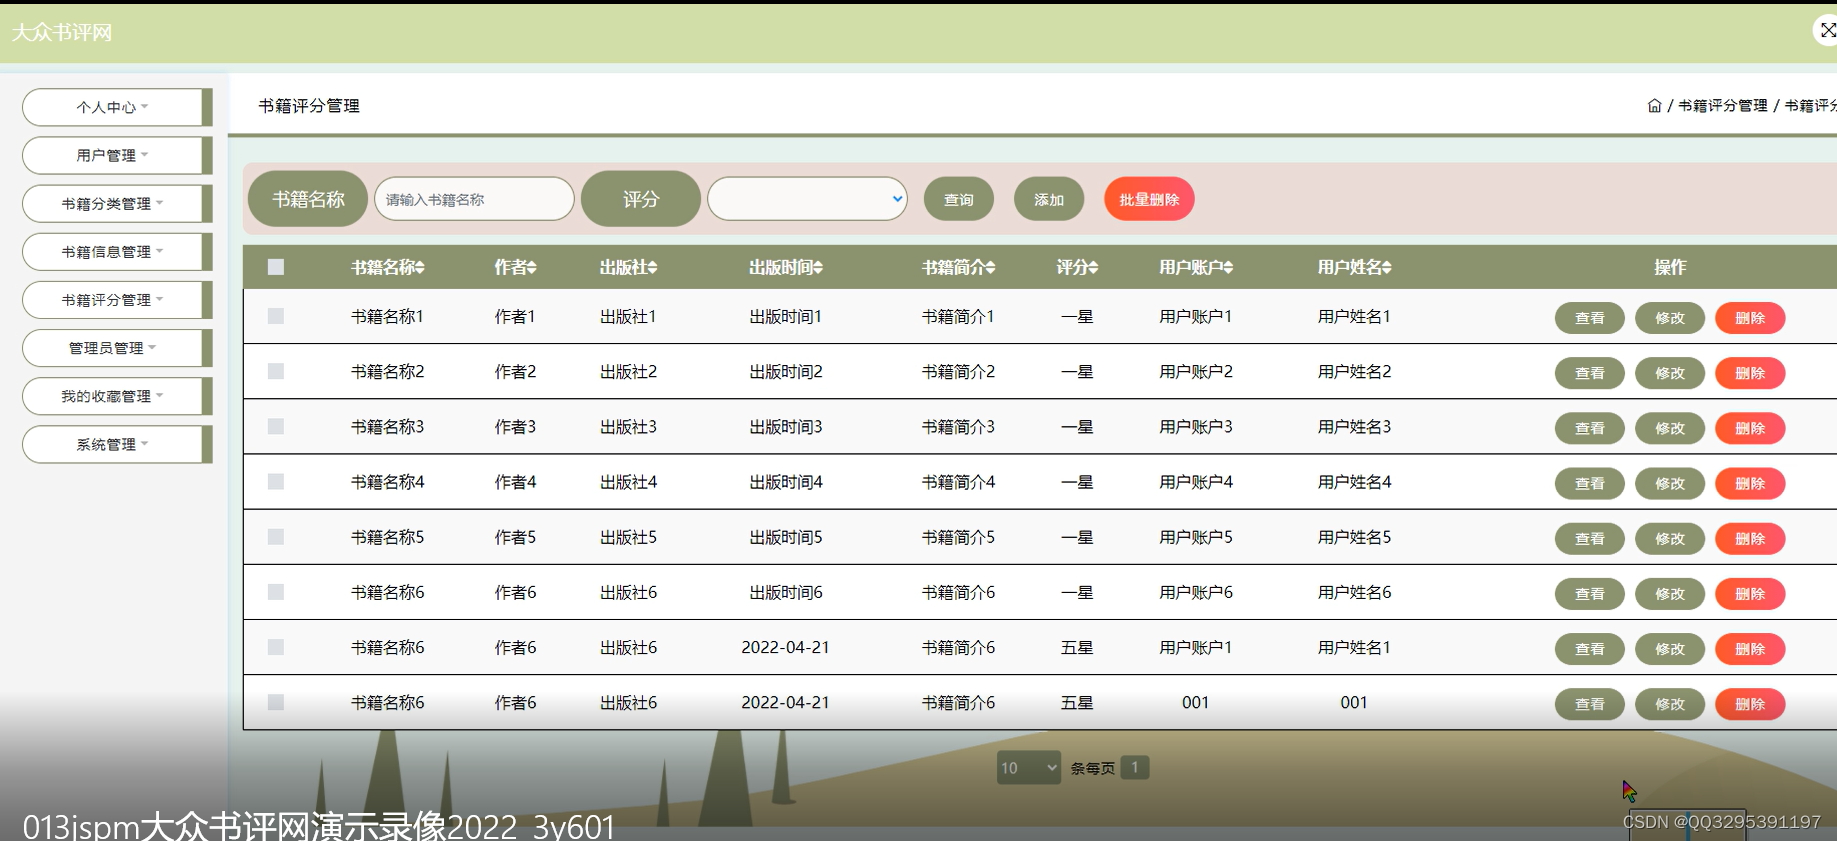
Task: Sort by 用户账户 column header
Action: tap(1196, 268)
